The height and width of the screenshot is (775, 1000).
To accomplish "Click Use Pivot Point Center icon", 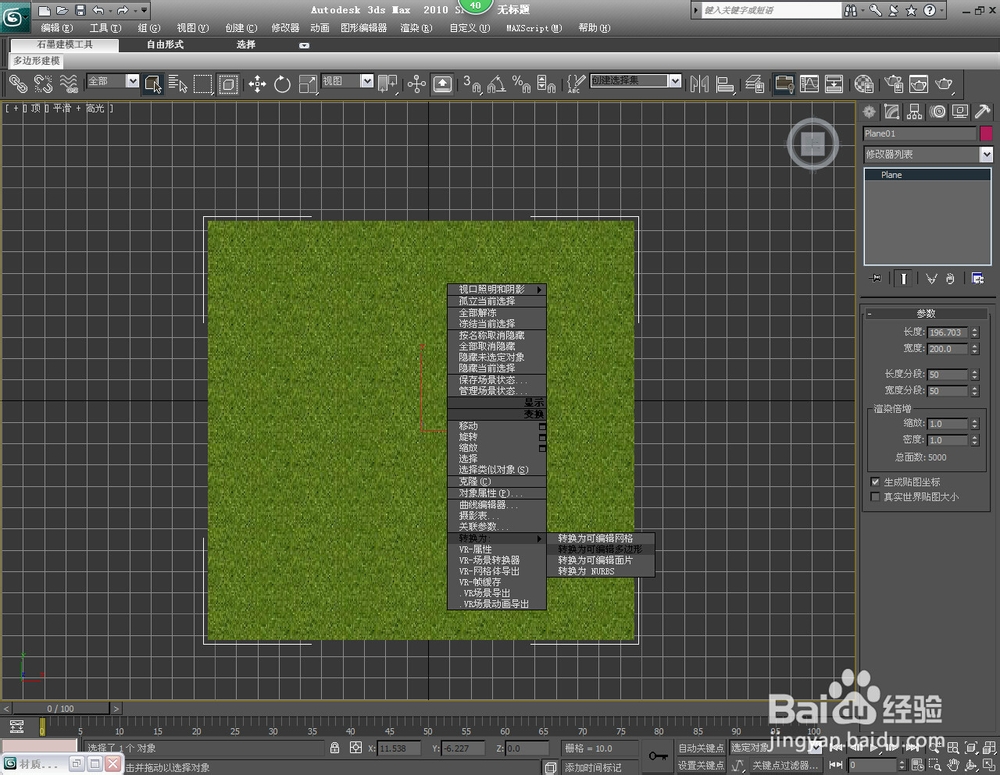I will [x=388, y=84].
